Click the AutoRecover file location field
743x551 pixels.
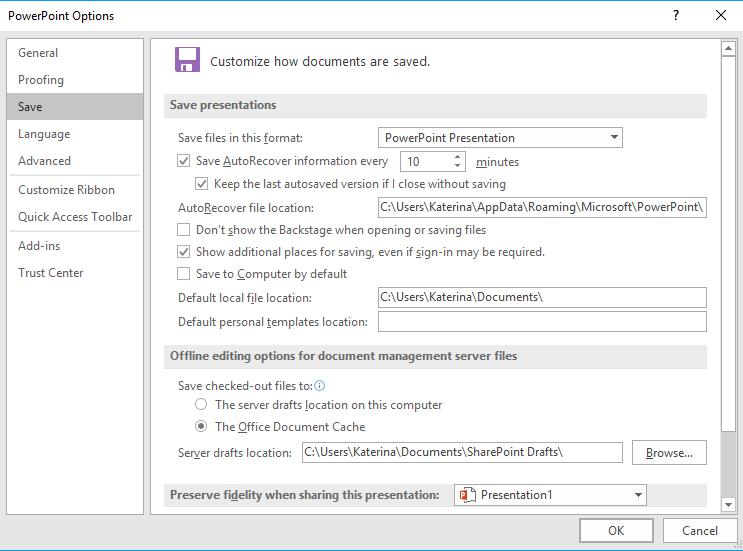click(542, 208)
